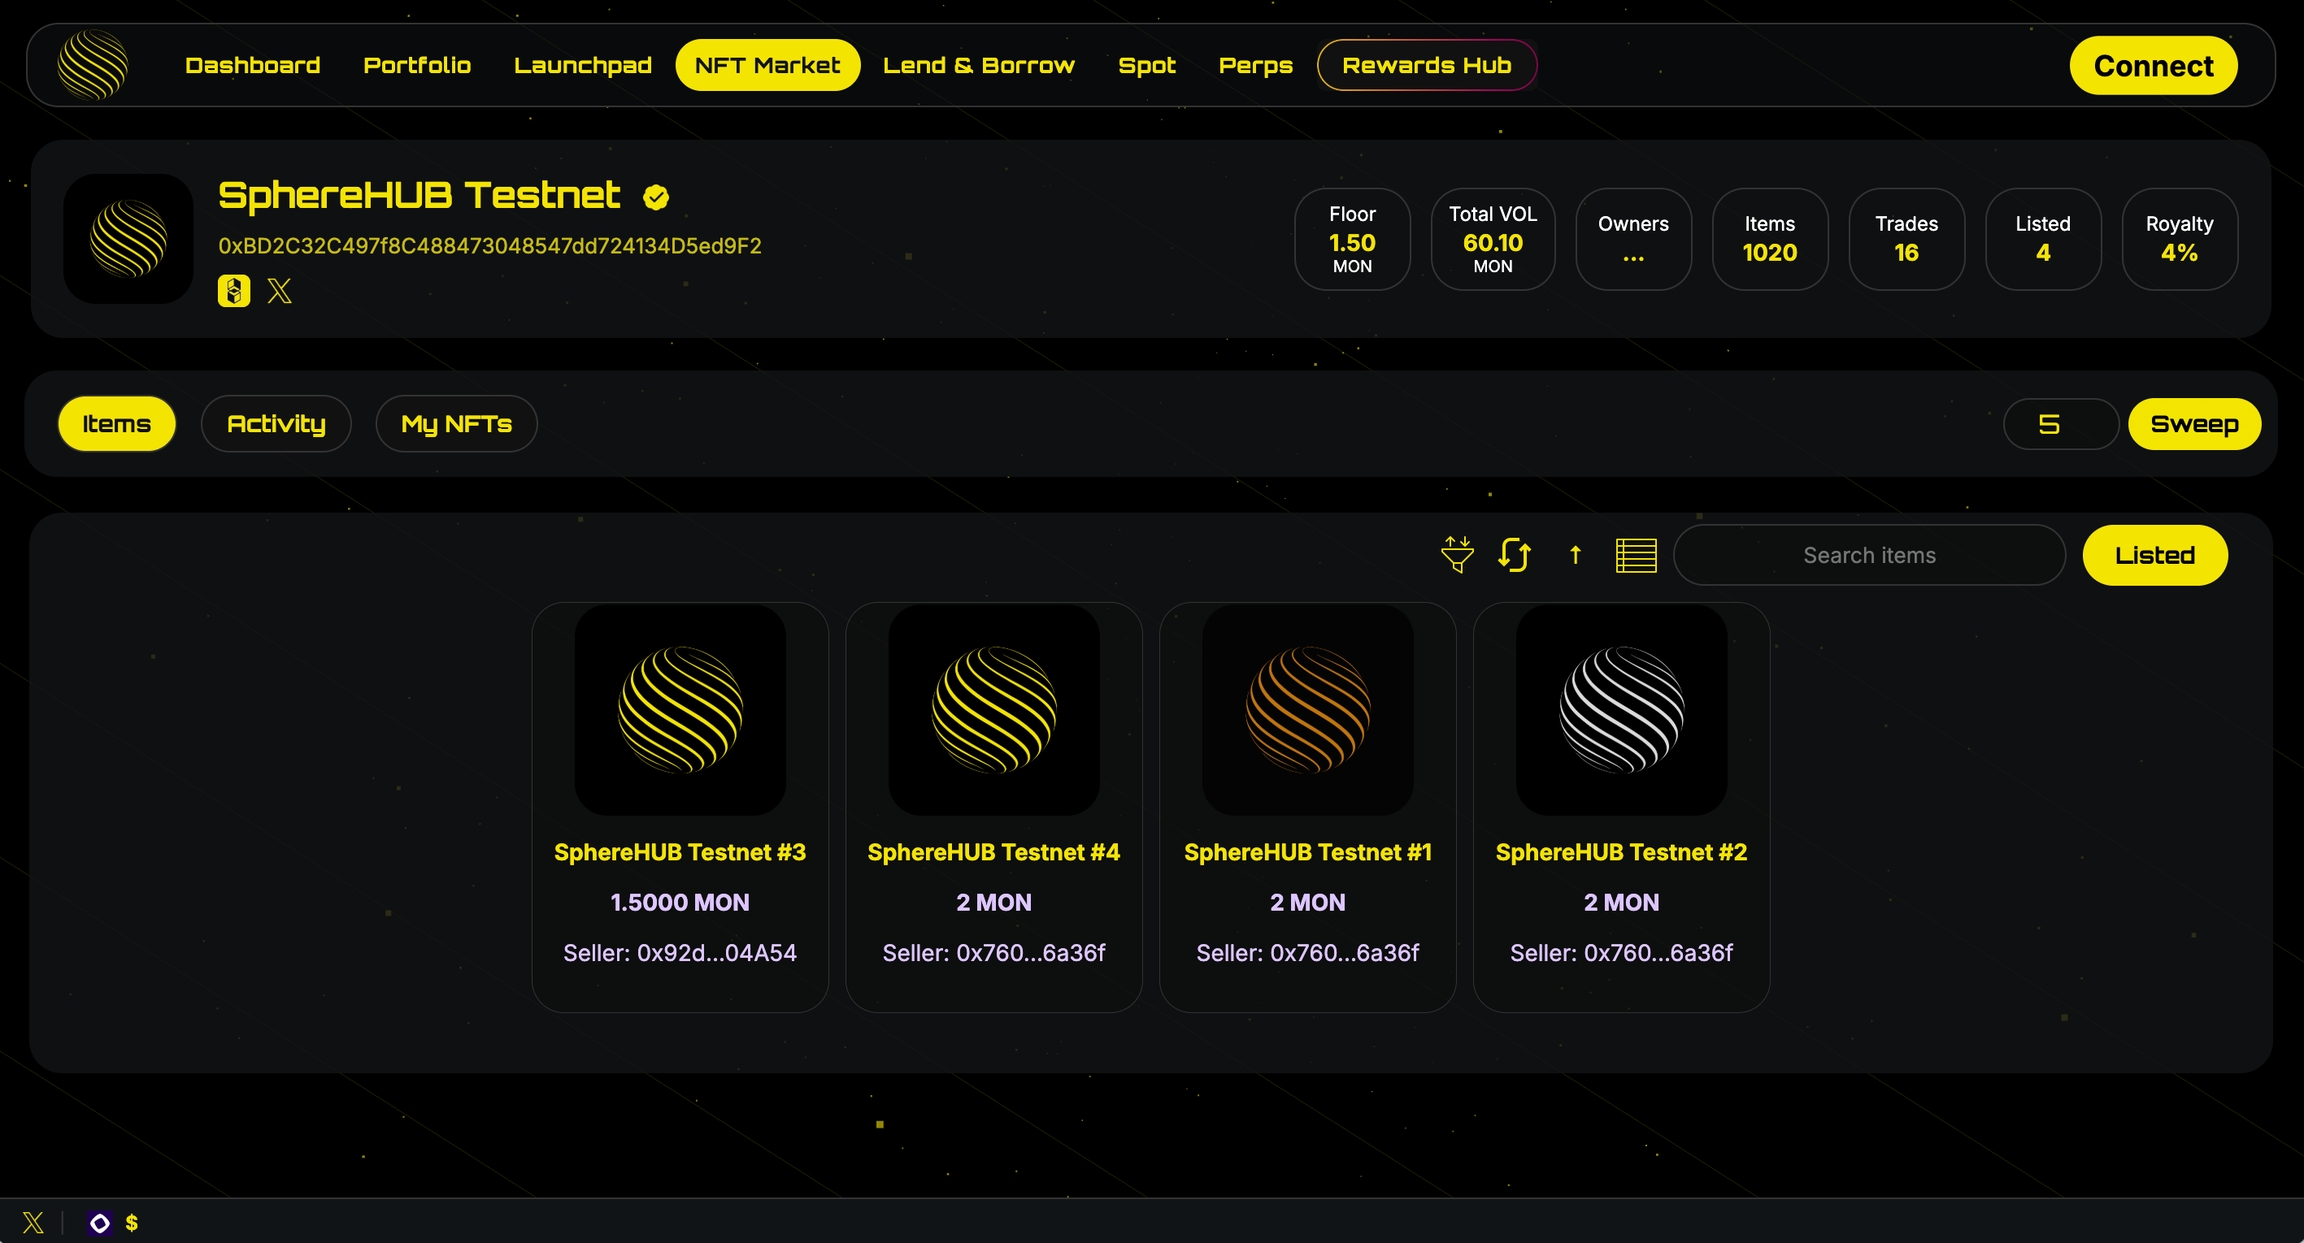Click the refresh arrows icon
Screen dimensions: 2304x1243
point(1514,555)
